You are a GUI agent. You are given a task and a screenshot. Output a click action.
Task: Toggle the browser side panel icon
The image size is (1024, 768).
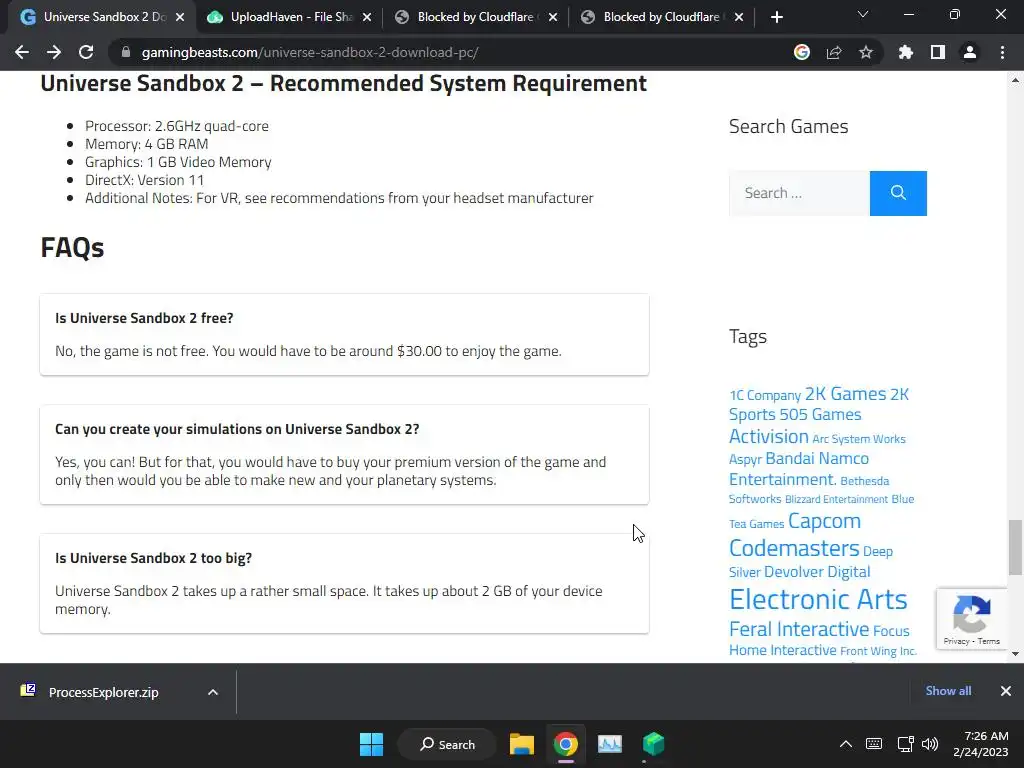[x=938, y=52]
